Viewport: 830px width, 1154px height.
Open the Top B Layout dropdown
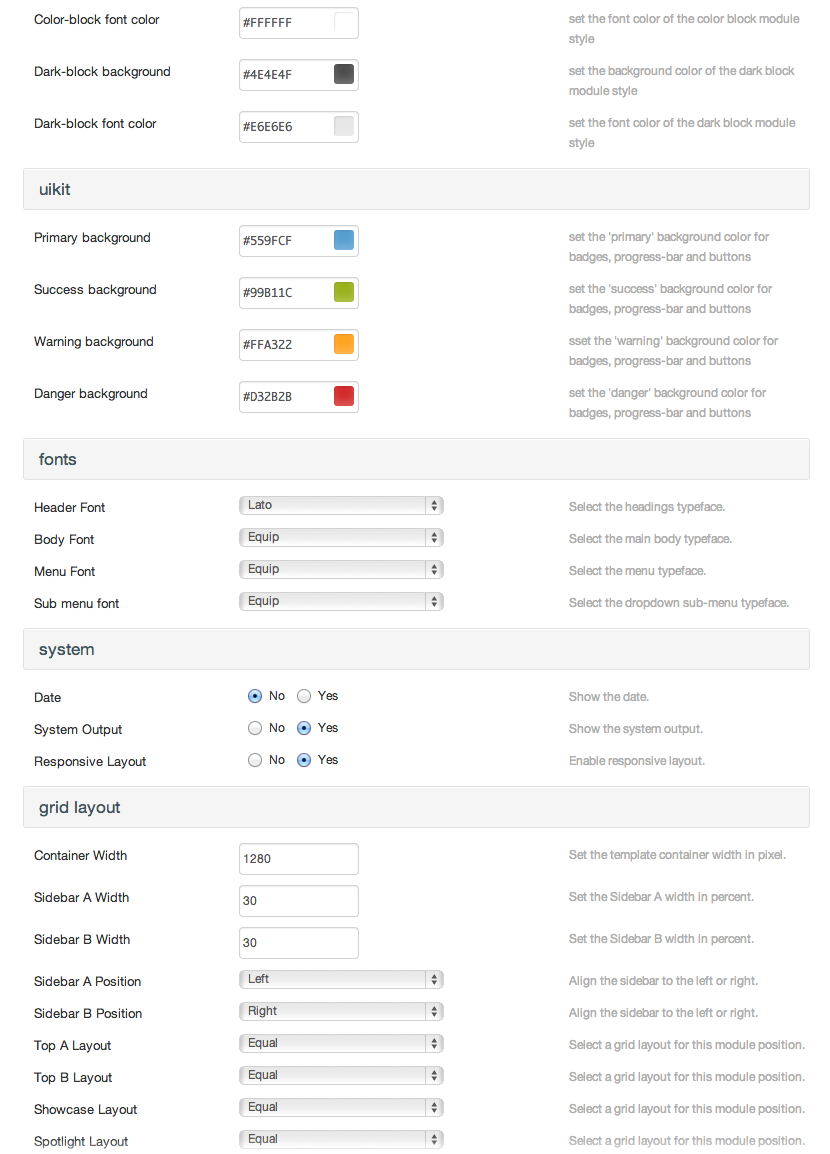pyautogui.click(x=341, y=1075)
